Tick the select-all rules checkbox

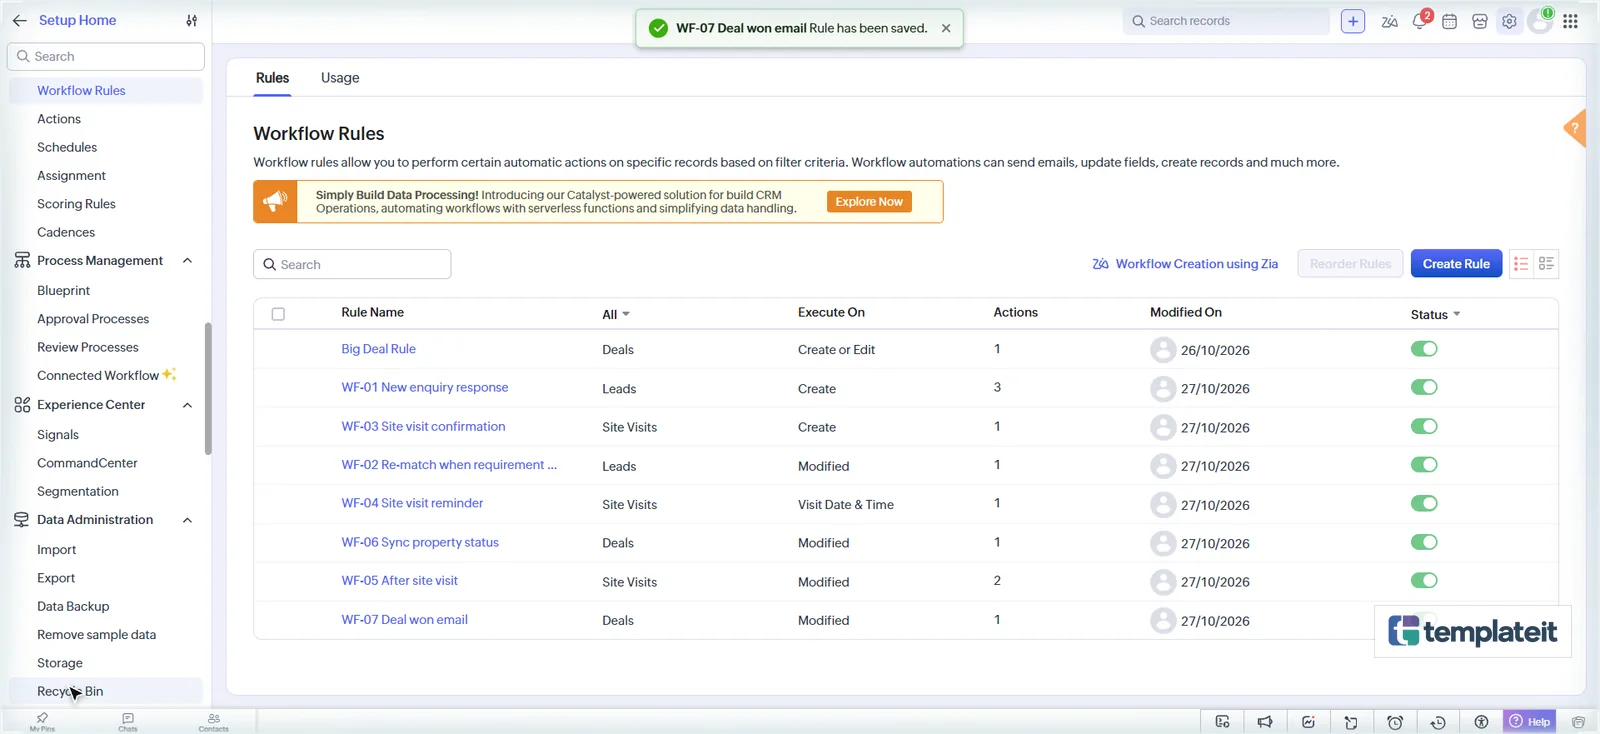tap(278, 314)
